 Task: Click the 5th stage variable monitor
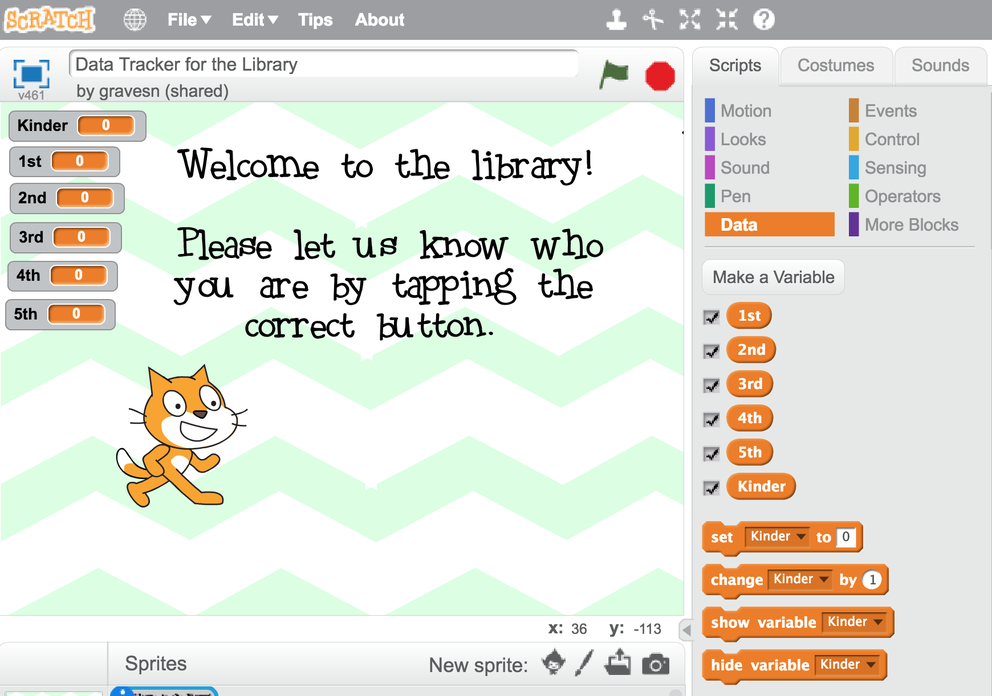61,314
